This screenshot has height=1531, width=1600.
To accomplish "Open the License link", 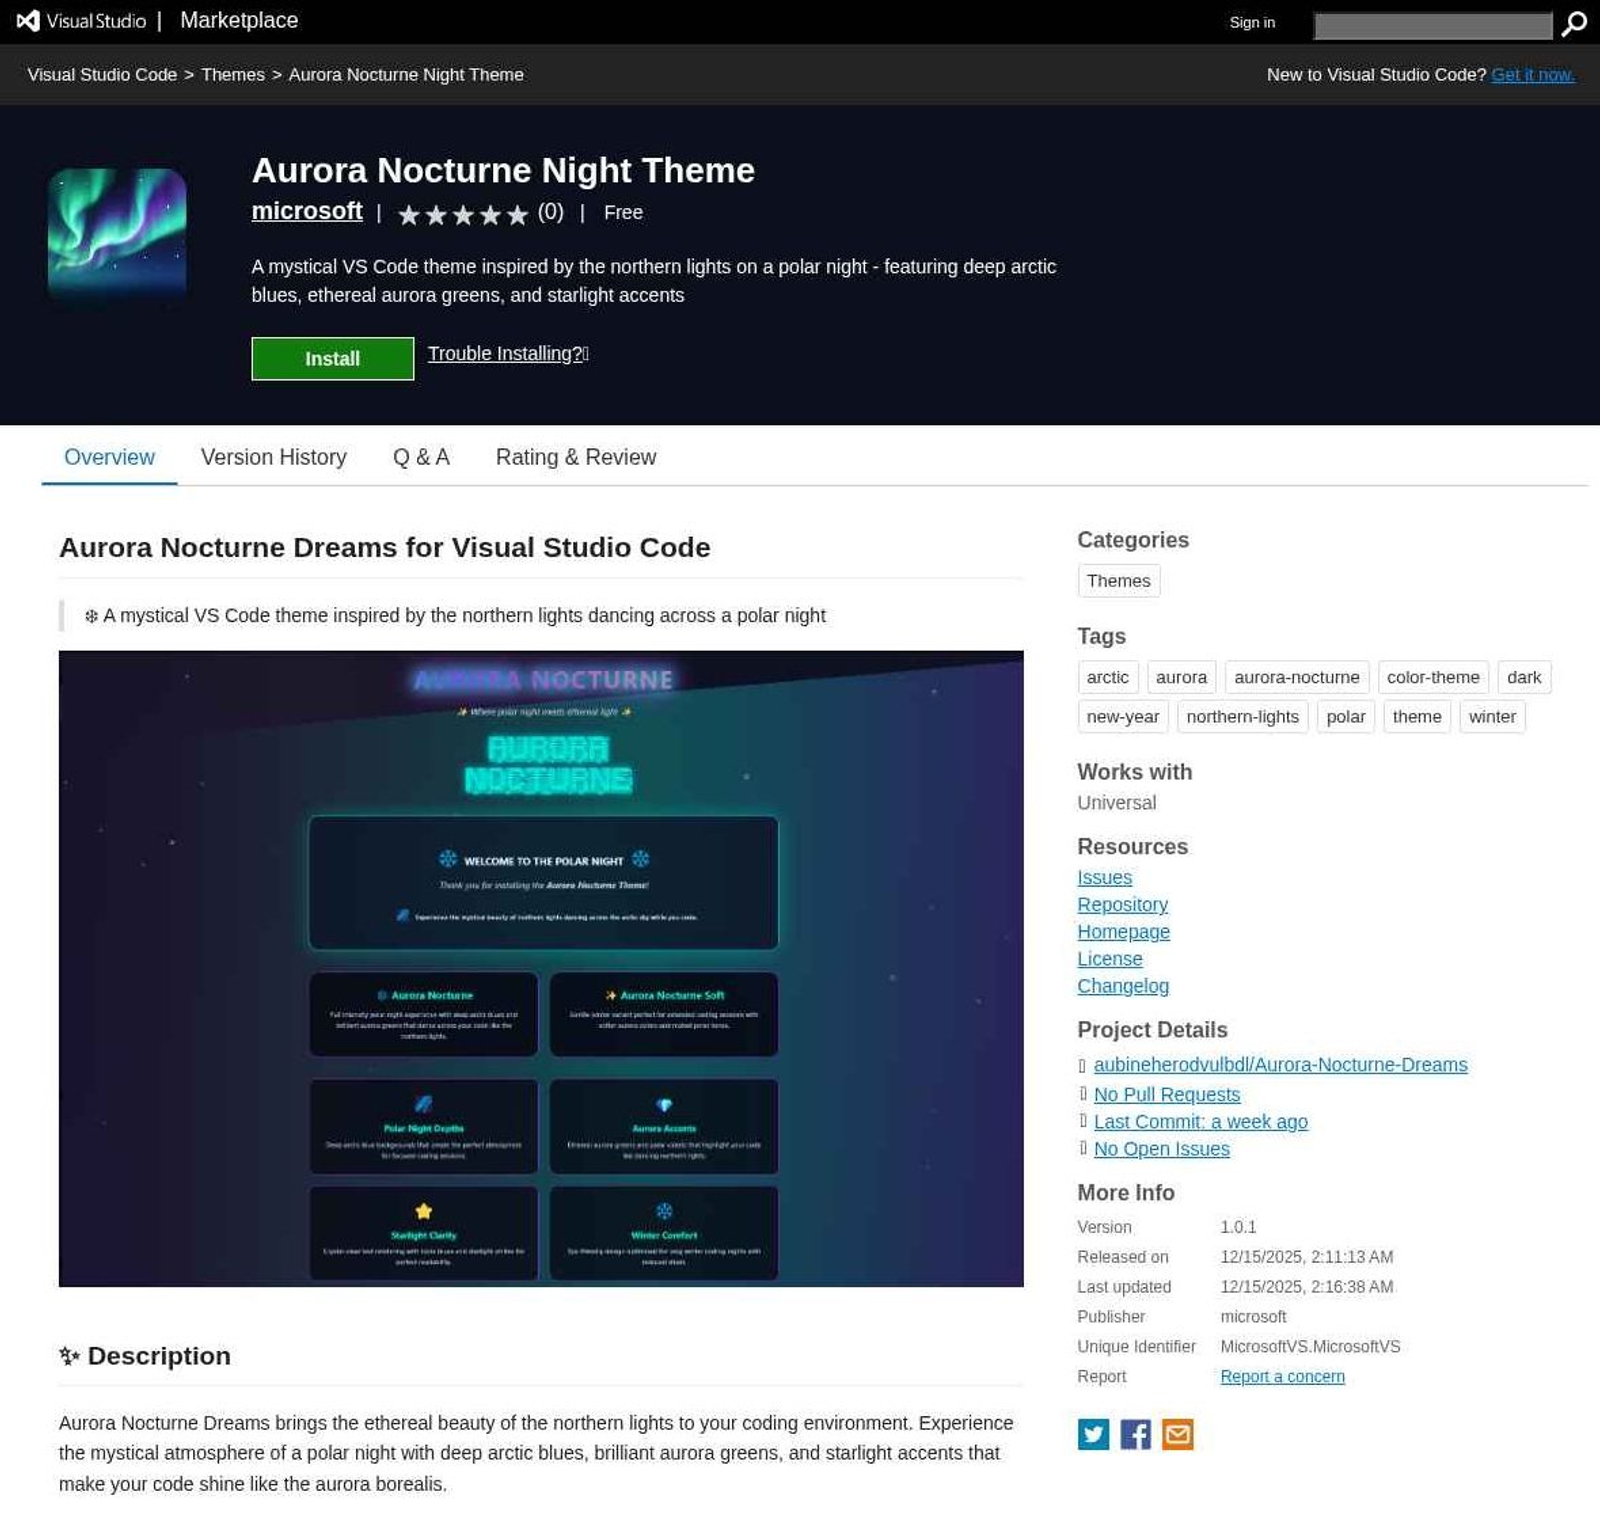I will pos(1109,959).
